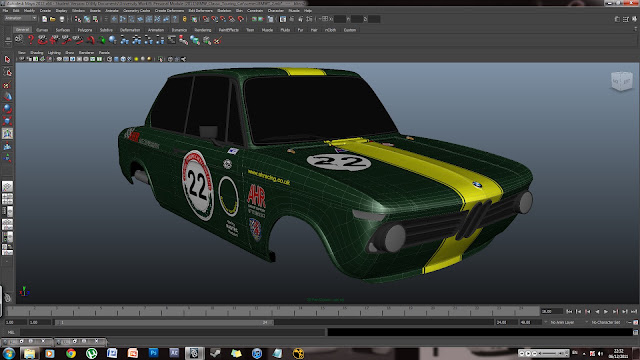Click the play forwards button

tap(606, 311)
